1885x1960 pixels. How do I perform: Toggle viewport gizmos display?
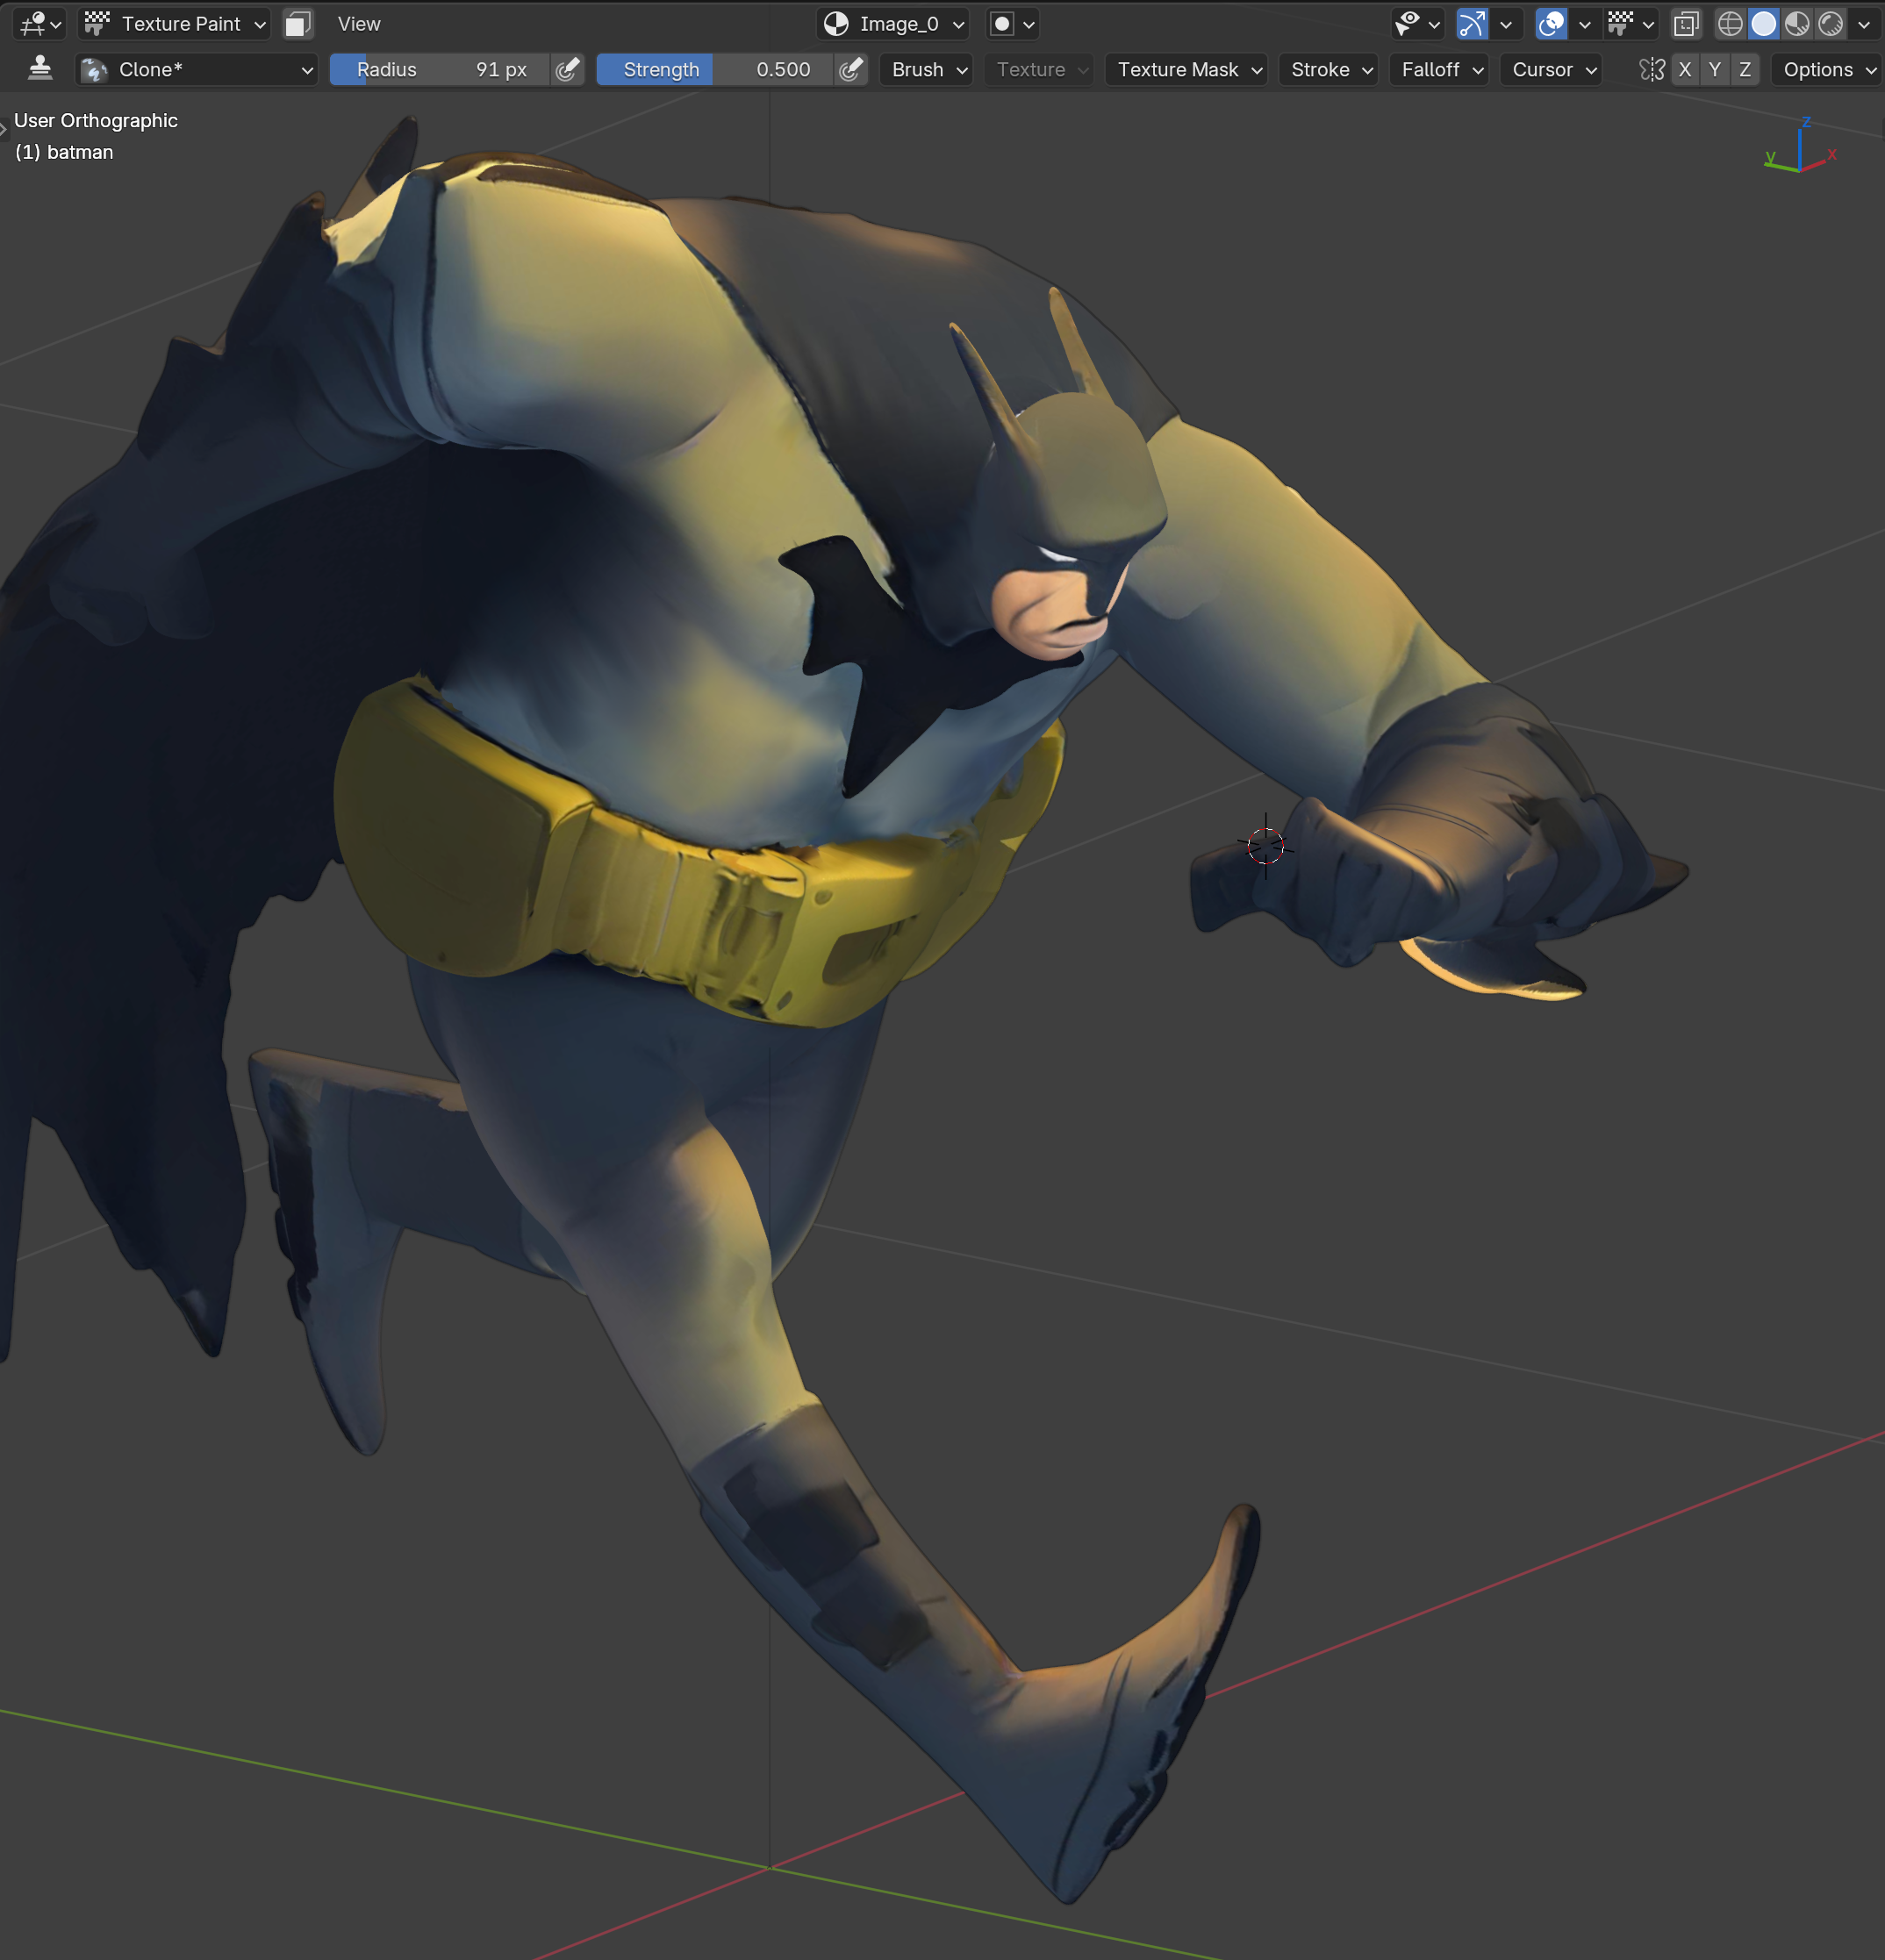[x=1472, y=23]
